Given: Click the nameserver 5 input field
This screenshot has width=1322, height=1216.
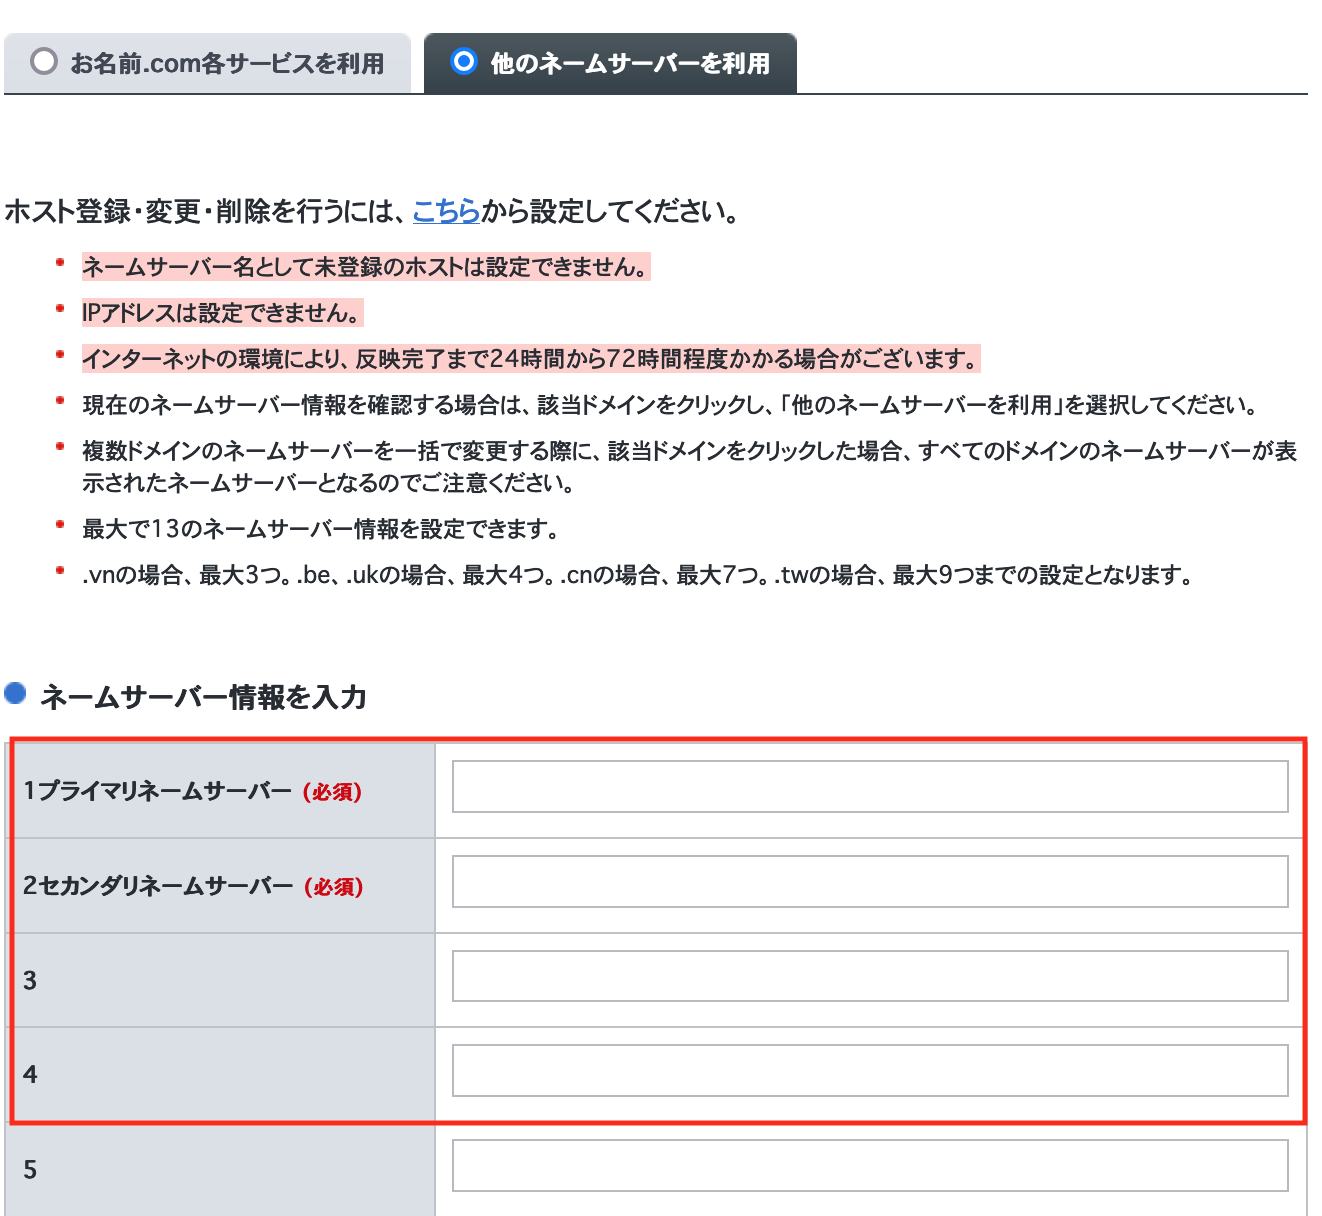Looking at the screenshot, I should coord(870,1166).
